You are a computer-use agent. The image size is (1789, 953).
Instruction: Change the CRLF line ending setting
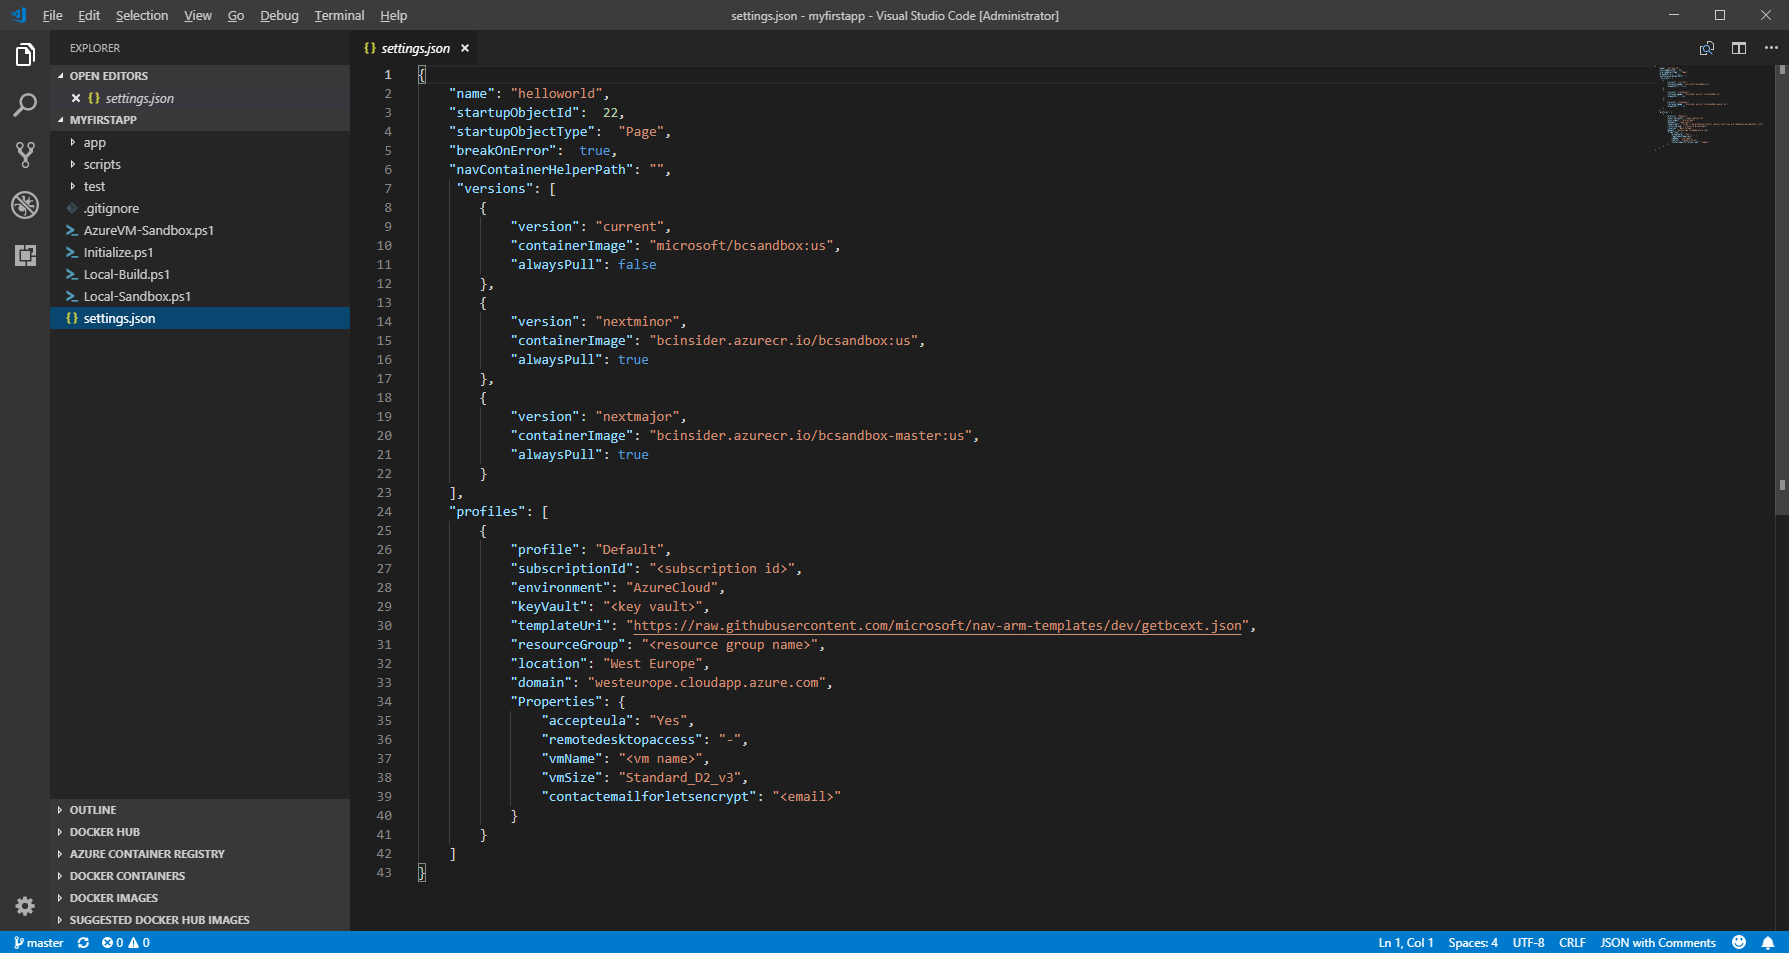click(1571, 942)
